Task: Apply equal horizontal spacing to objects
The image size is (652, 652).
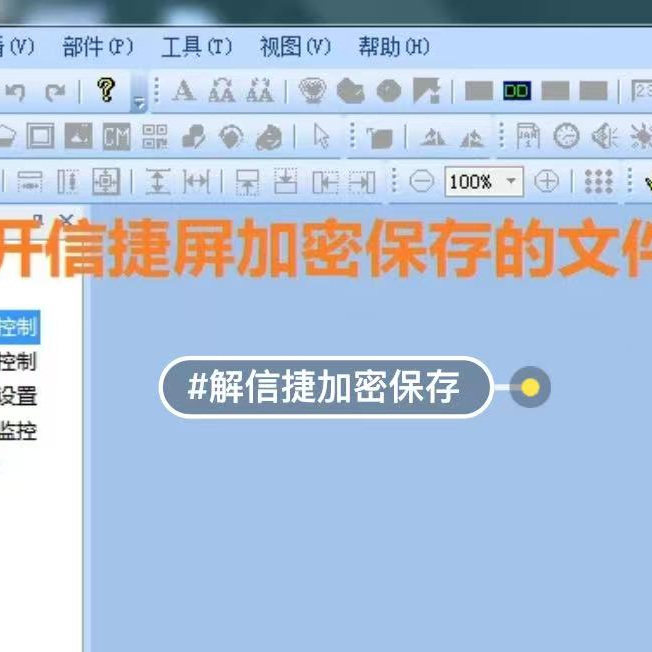Action: [x=197, y=181]
